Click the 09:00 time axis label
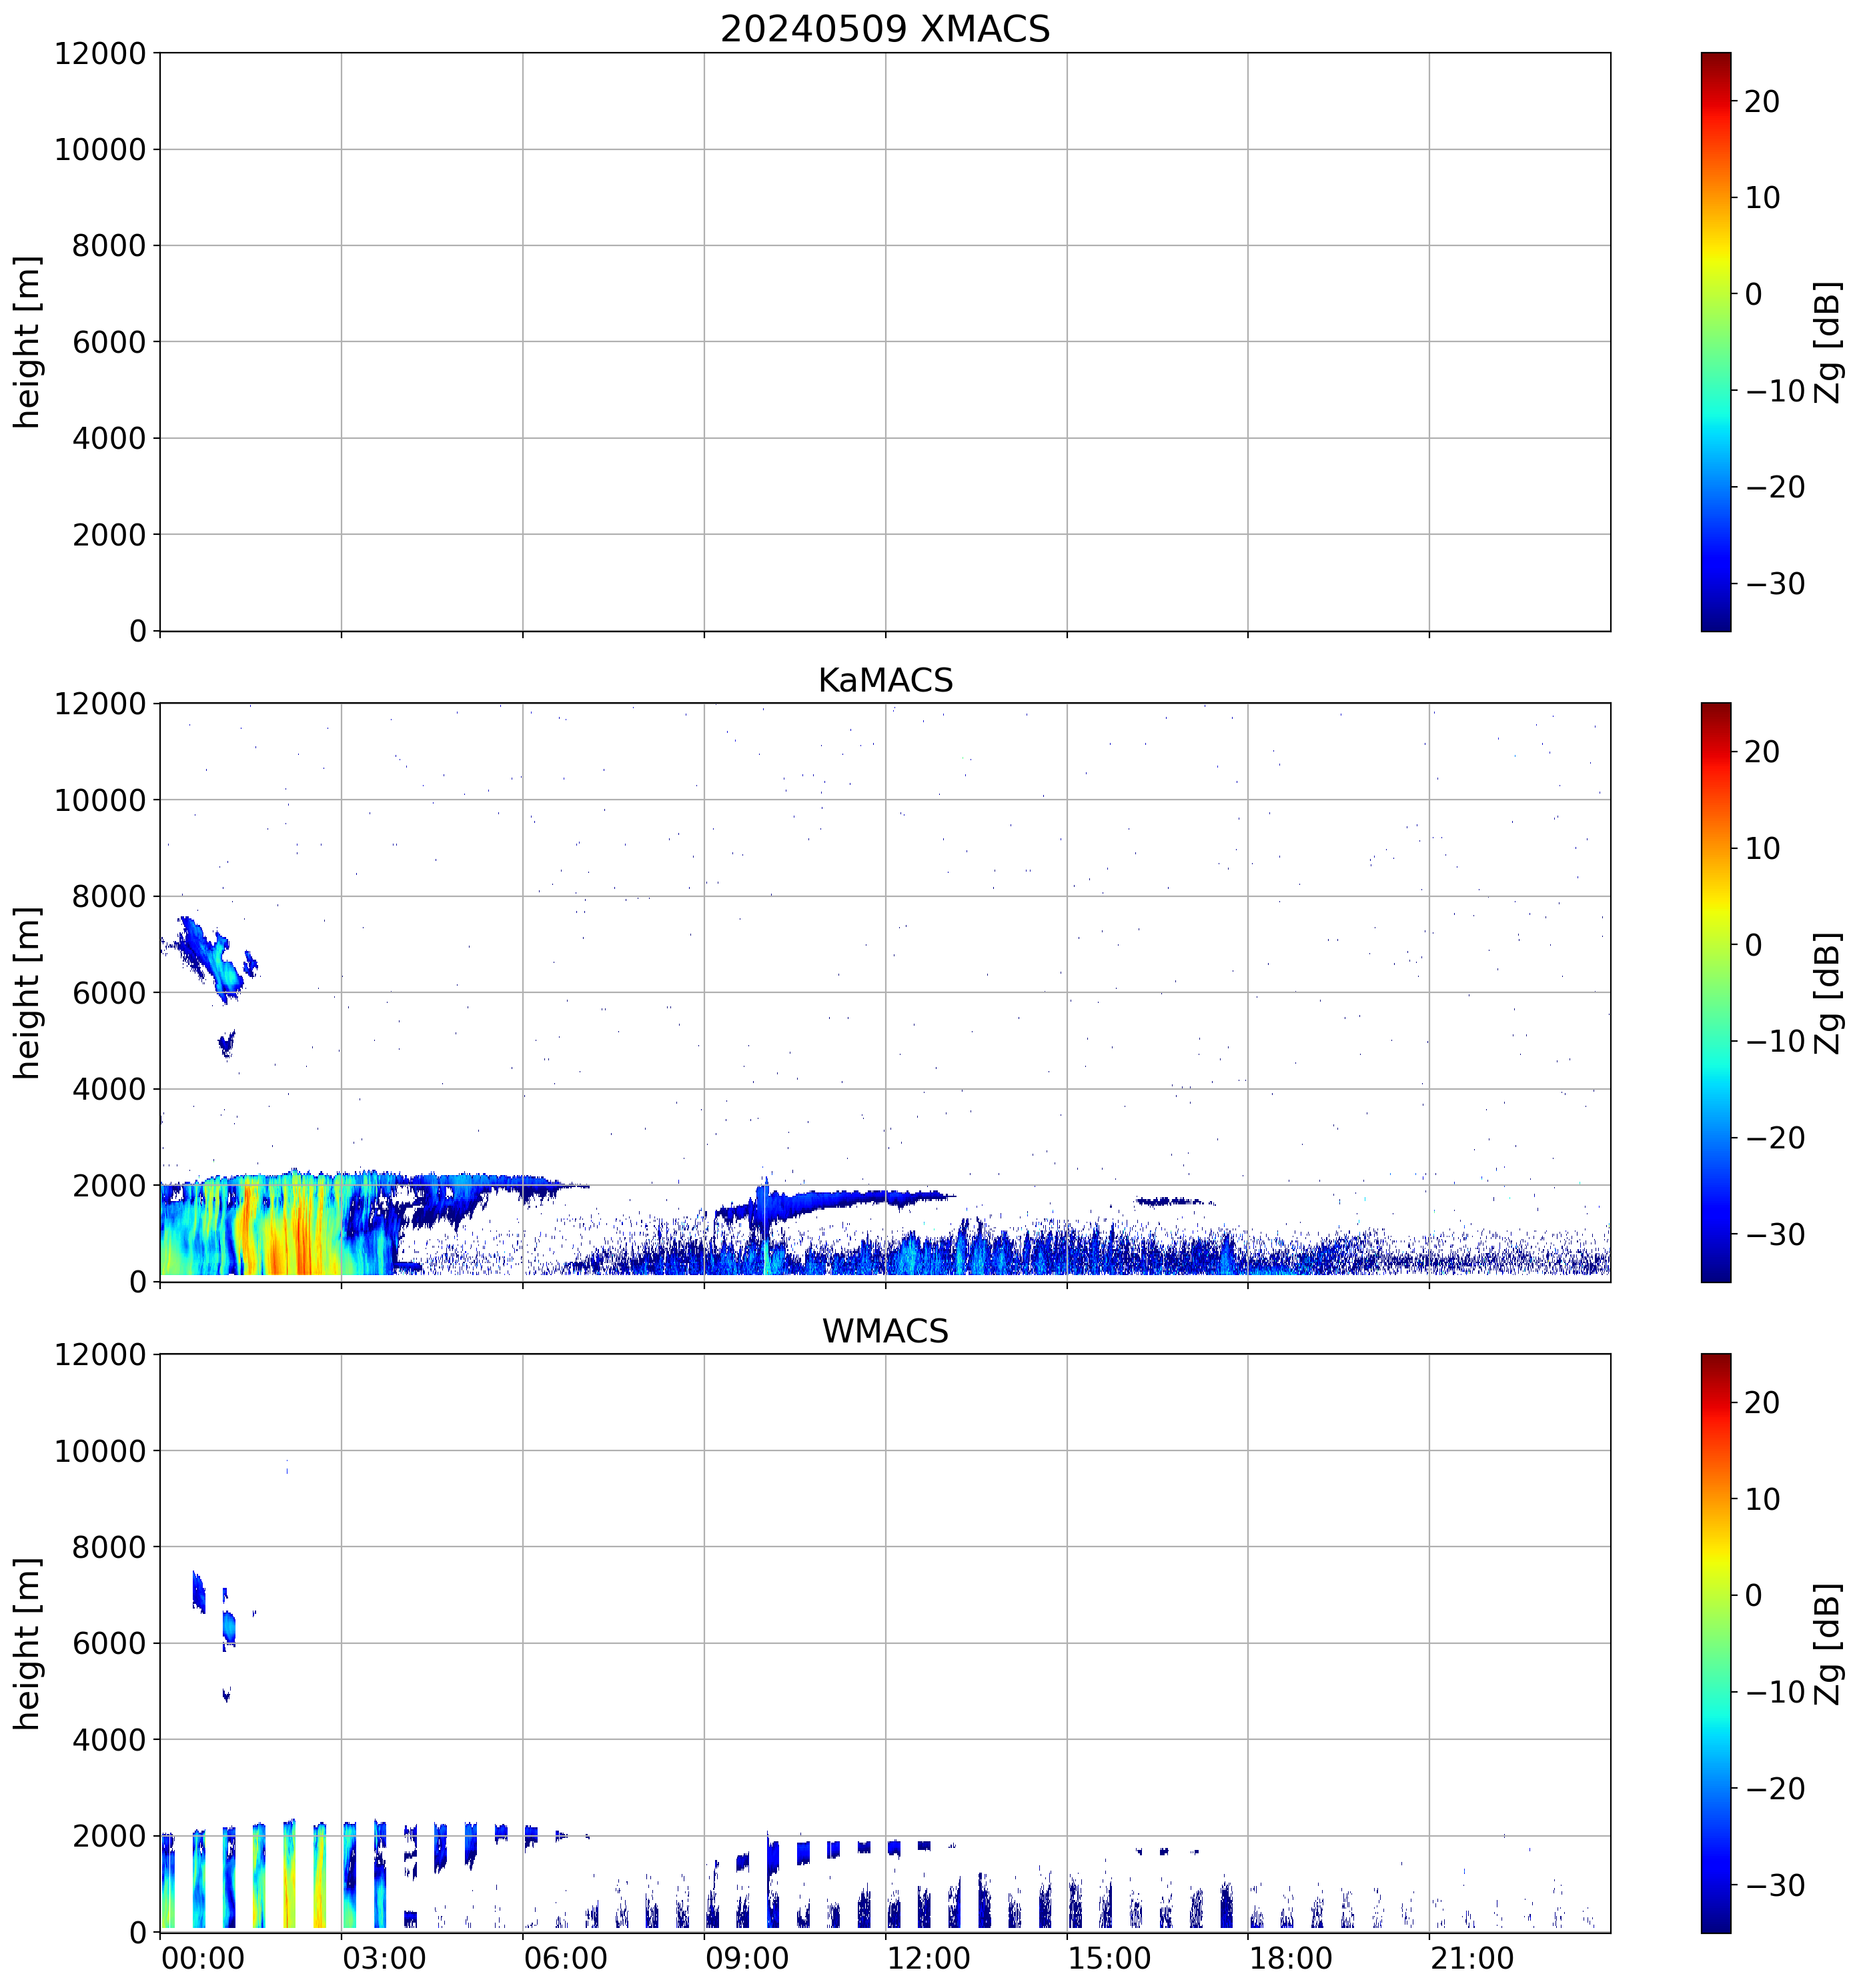The height and width of the screenshot is (1988, 1859). pos(746,1958)
